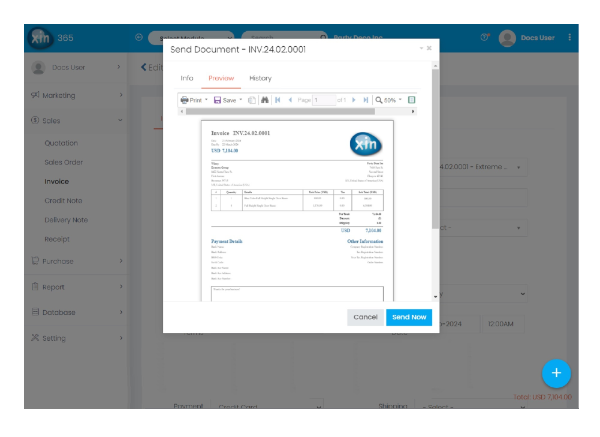
Task: Open the History tab
Action: pos(259,78)
